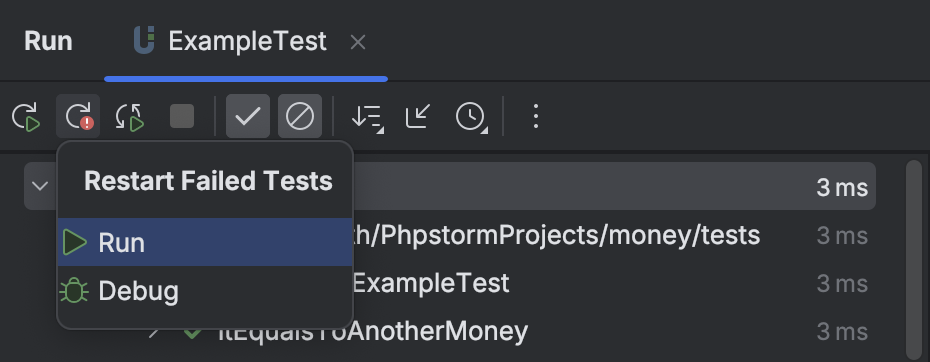Collapse the root test results node
The image size is (930, 362).
pos(40,186)
